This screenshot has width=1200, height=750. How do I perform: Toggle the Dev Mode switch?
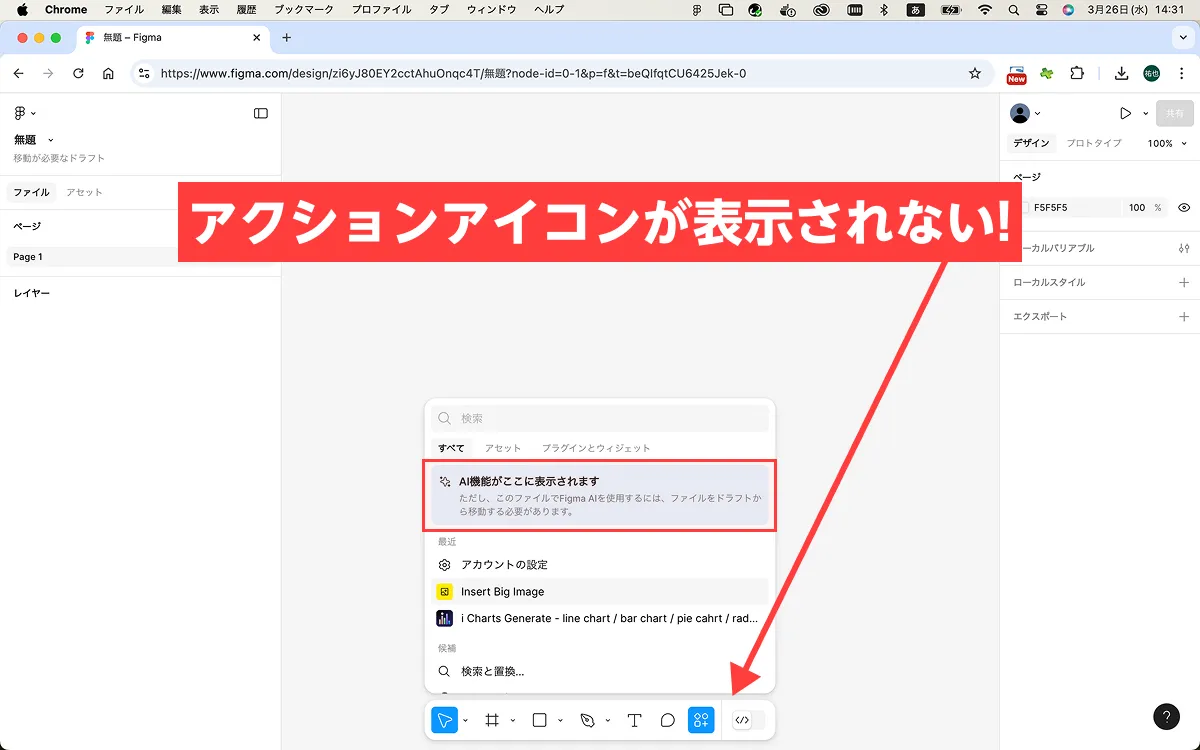click(748, 720)
